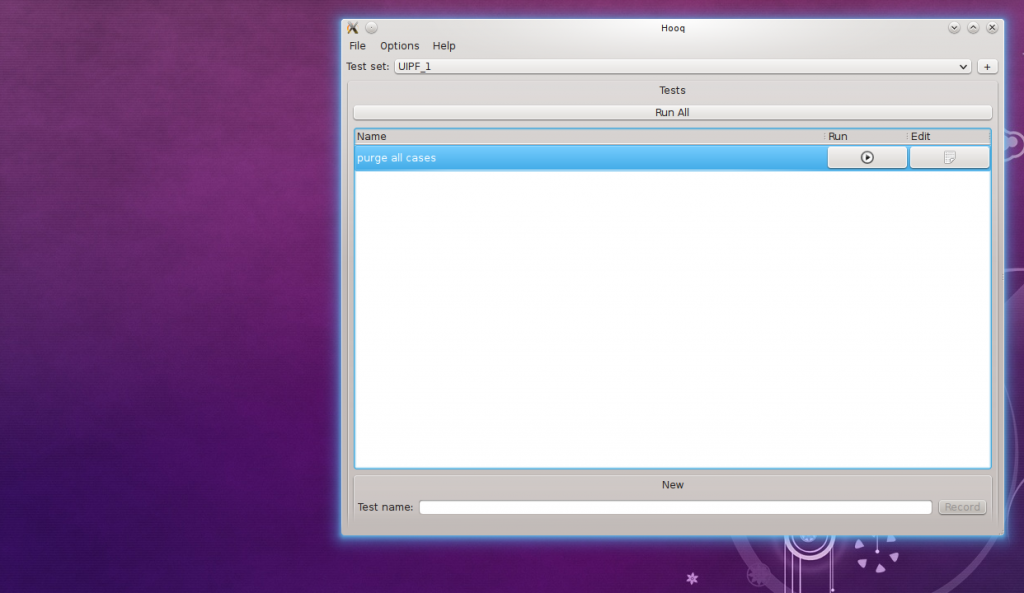This screenshot has width=1024, height=593.
Task: Click empty area of the tests list
Action: [x=672, y=320]
